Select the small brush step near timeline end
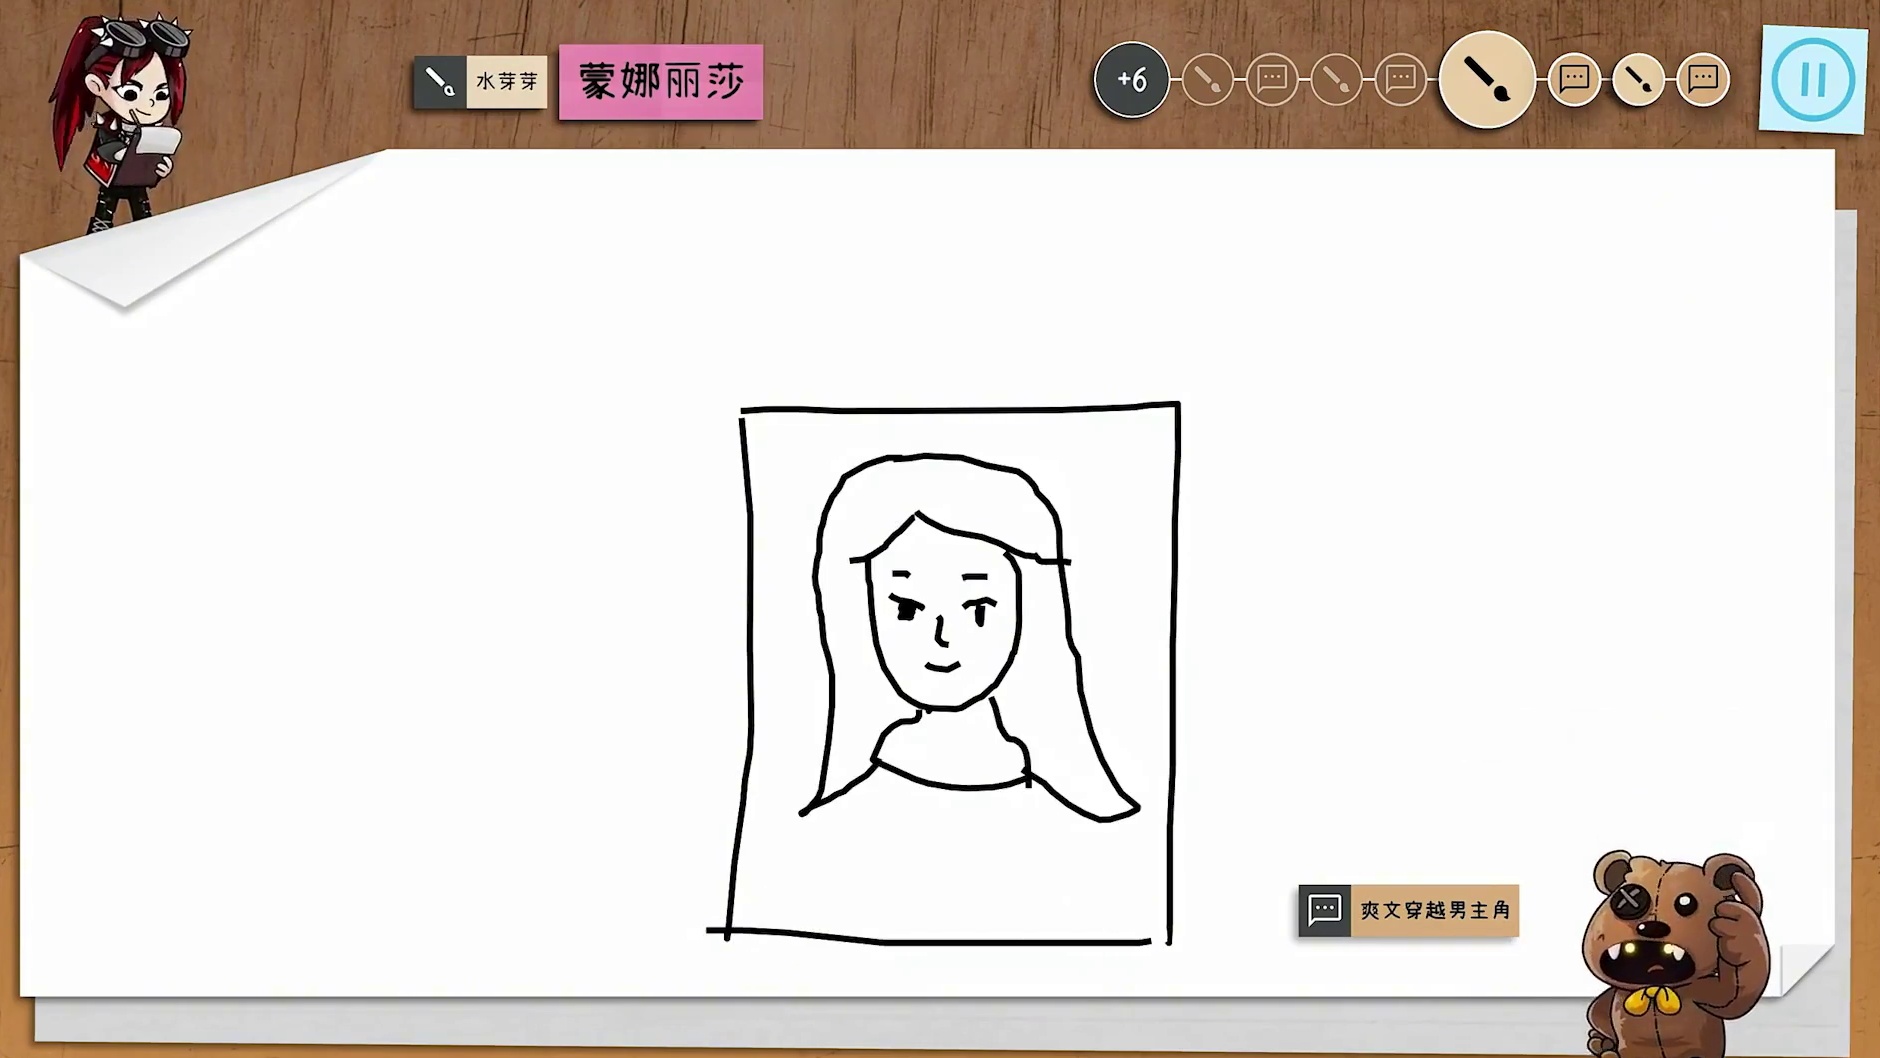 click(x=1638, y=79)
